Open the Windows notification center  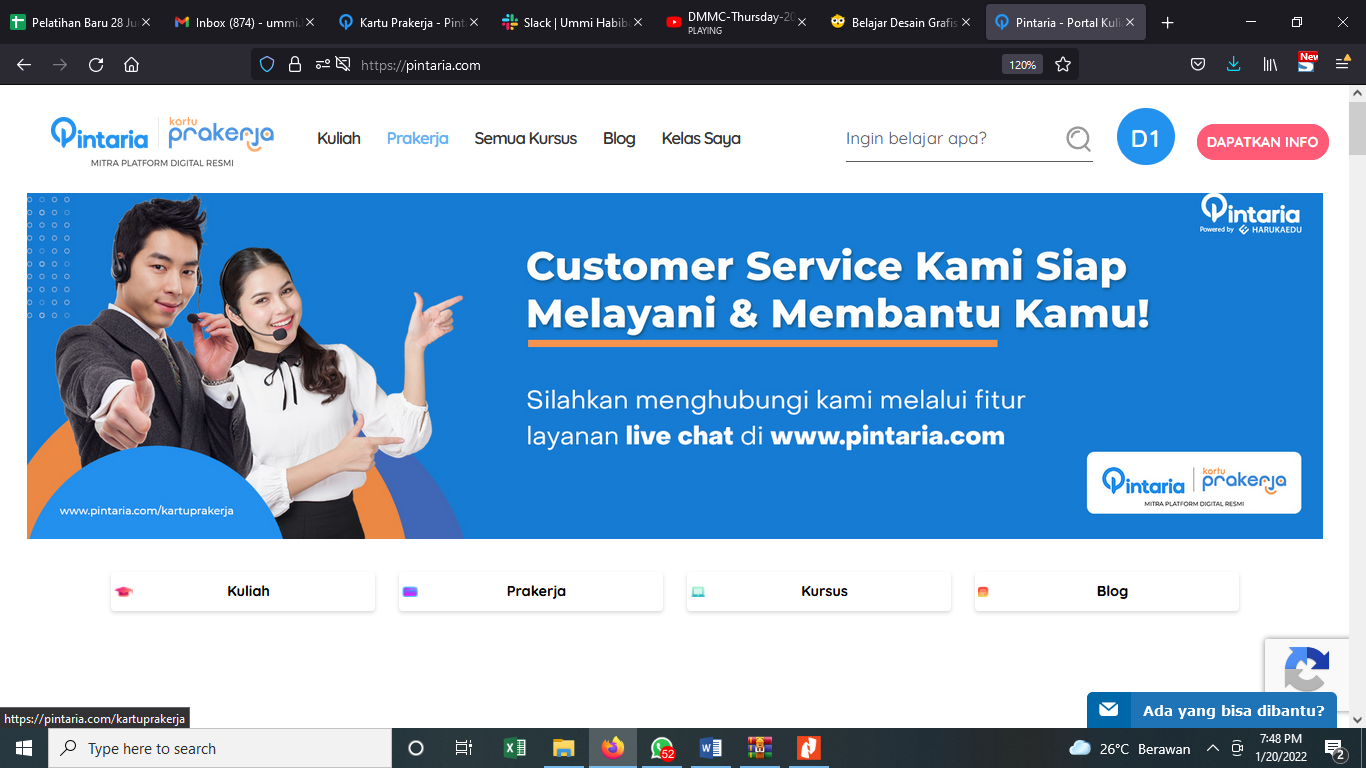pyautogui.click(x=1335, y=748)
